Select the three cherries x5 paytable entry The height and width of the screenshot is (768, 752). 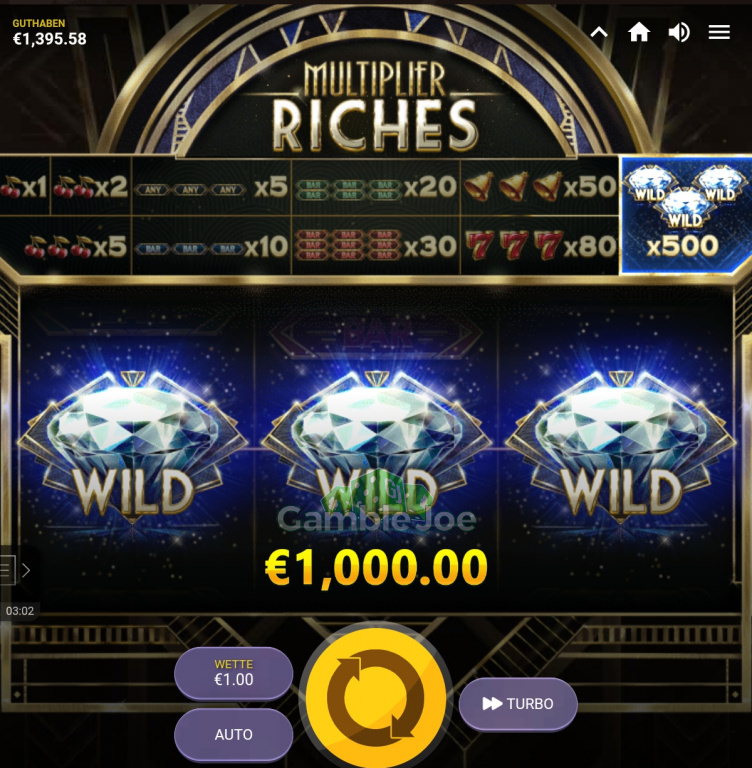coord(74,246)
